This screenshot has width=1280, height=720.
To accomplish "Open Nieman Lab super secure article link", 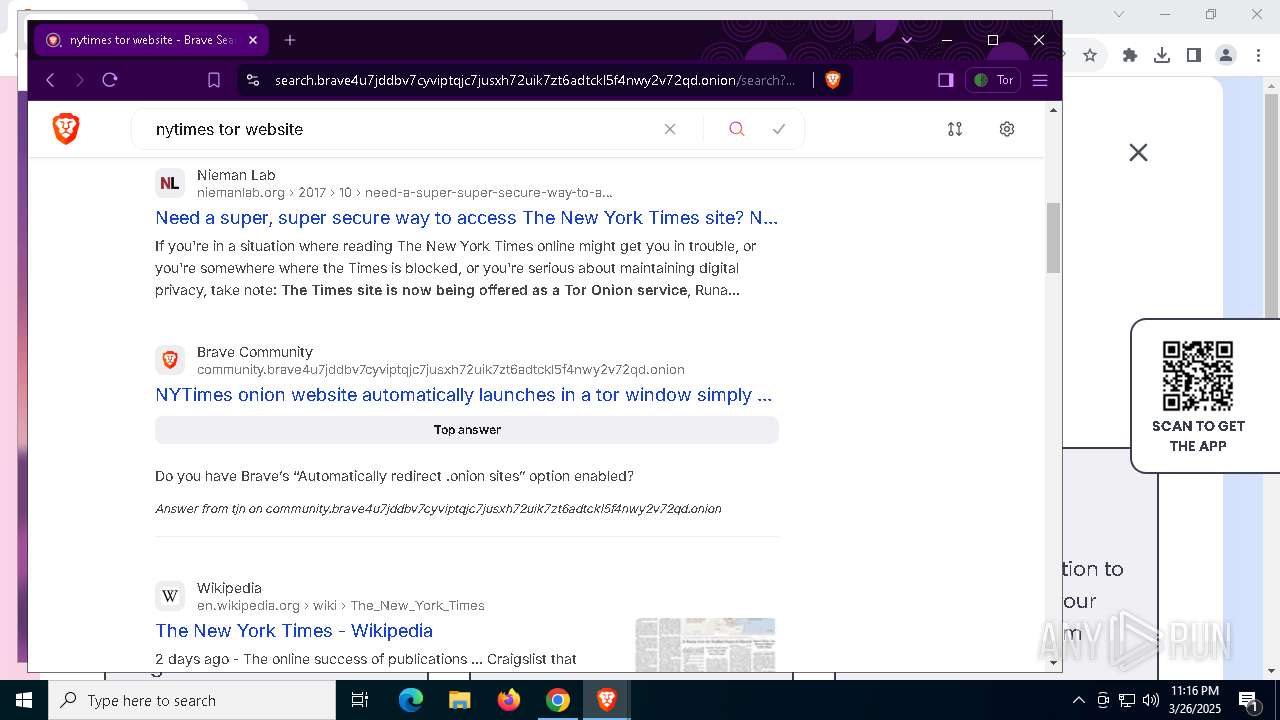I will (466, 218).
